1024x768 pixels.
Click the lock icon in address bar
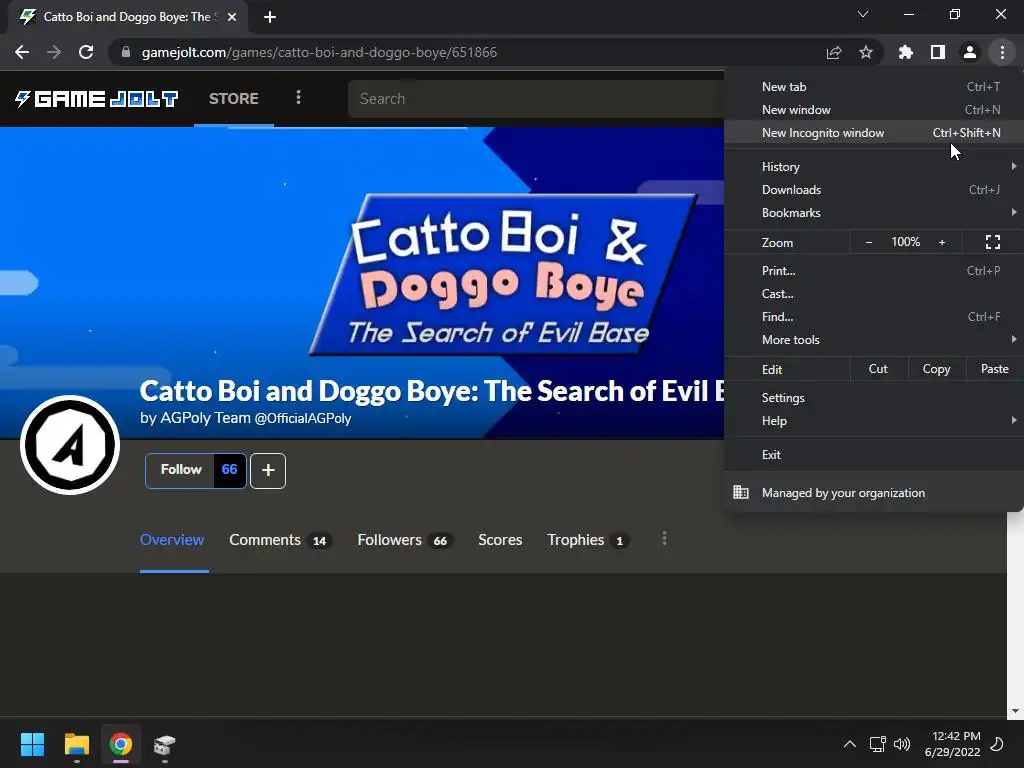click(126, 52)
